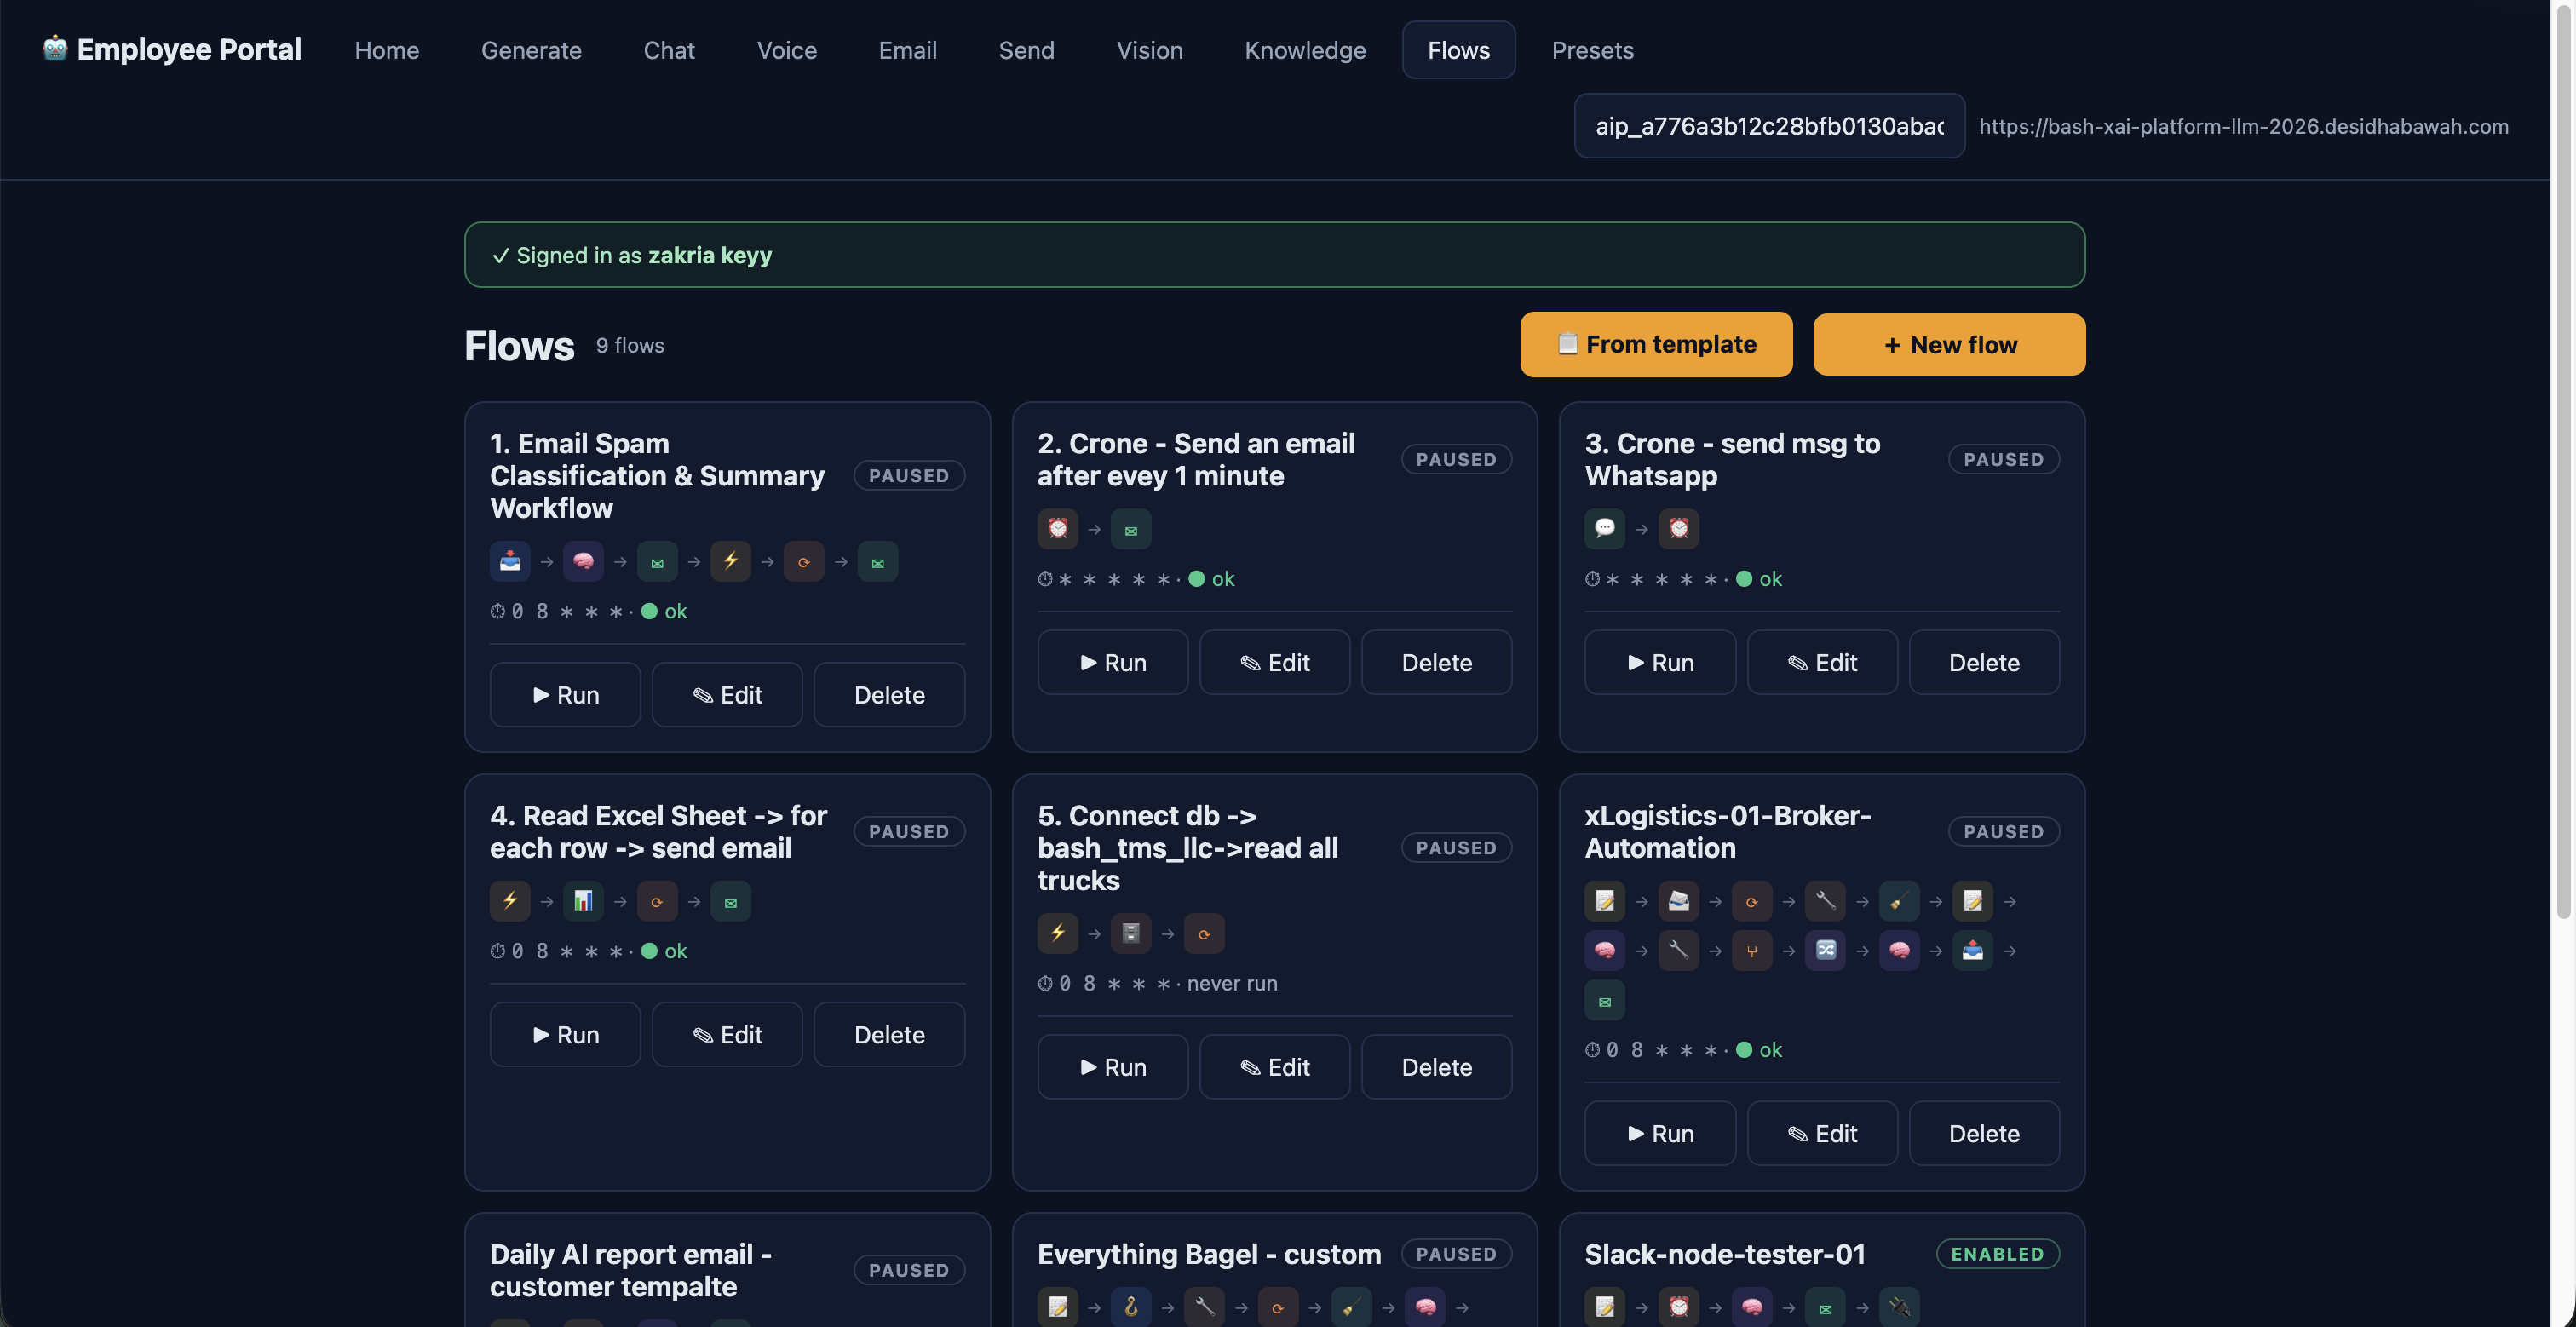
Task: Click the From template button
Action: click(1656, 345)
